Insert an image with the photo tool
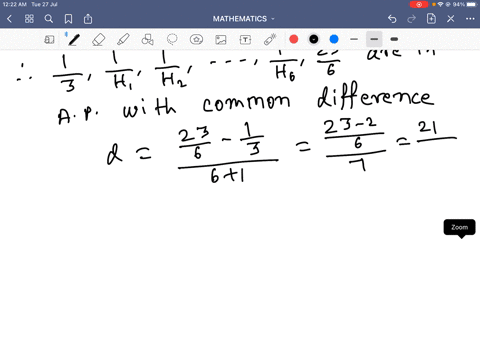 221,40
